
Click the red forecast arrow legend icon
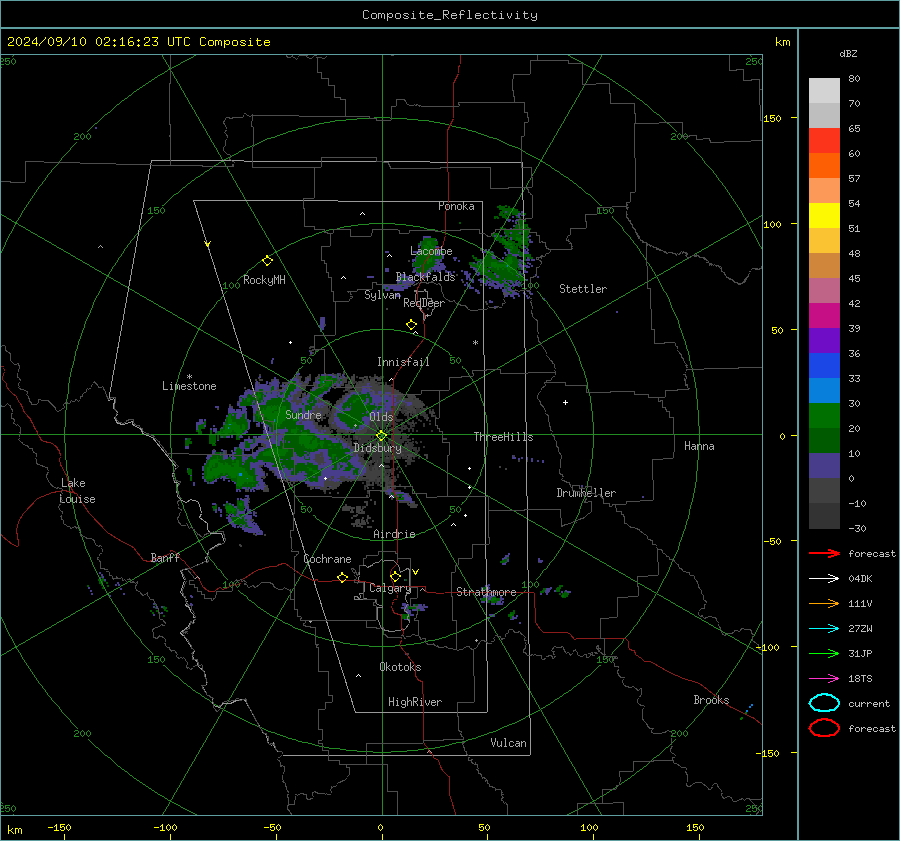point(824,553)
